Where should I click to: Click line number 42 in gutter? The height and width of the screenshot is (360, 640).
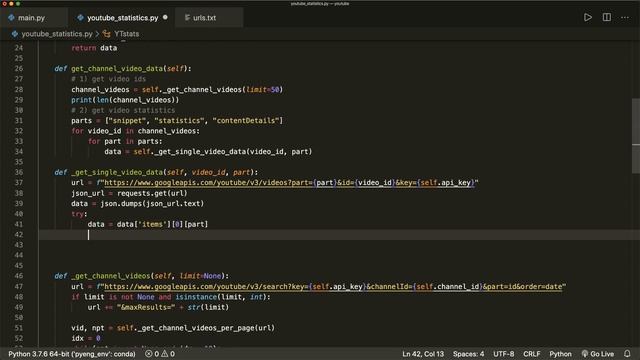pos(19,235)
